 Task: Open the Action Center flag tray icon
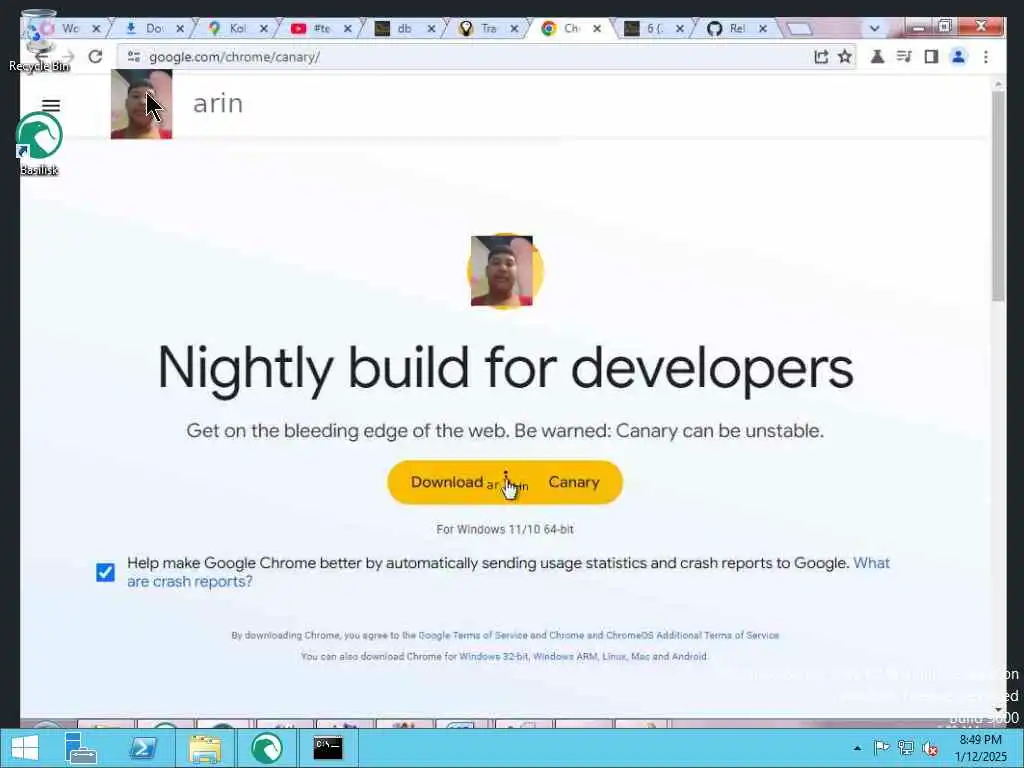[x=881, y=748]
